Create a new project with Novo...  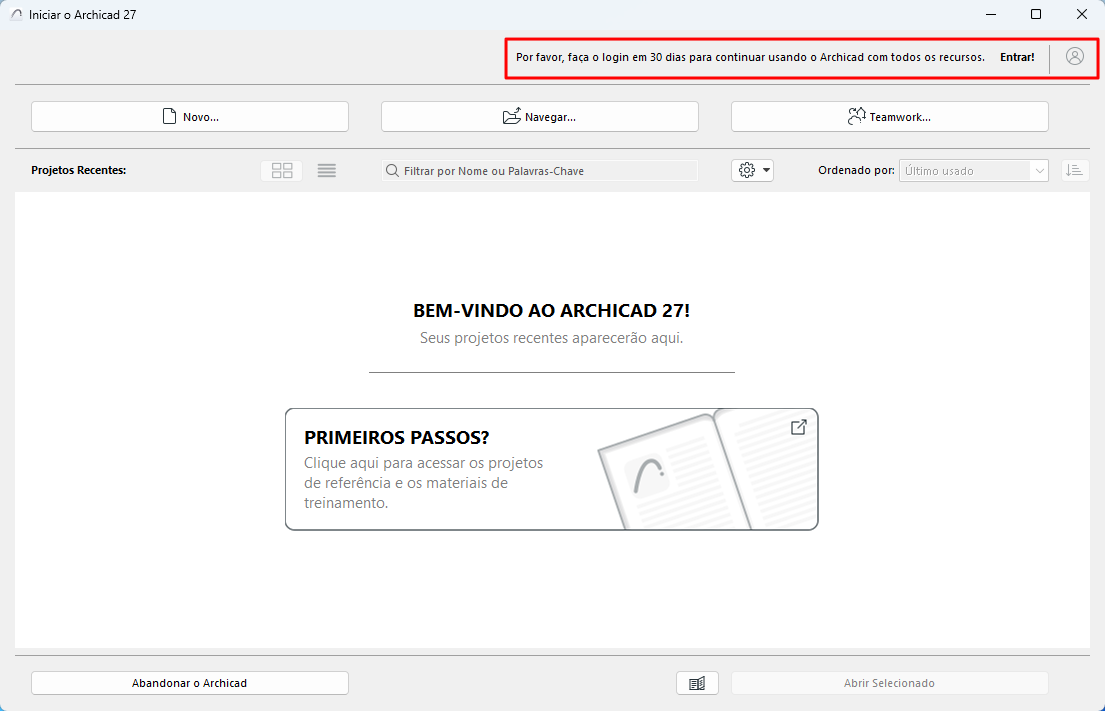(x=190, y=116)
